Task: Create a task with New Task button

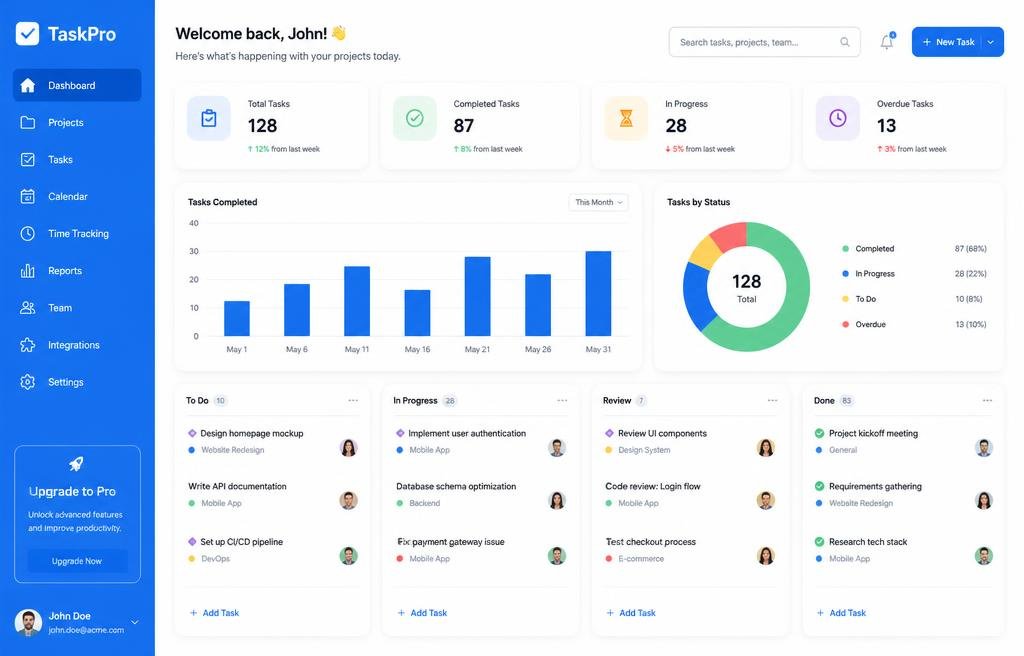Action: [948, 42]
